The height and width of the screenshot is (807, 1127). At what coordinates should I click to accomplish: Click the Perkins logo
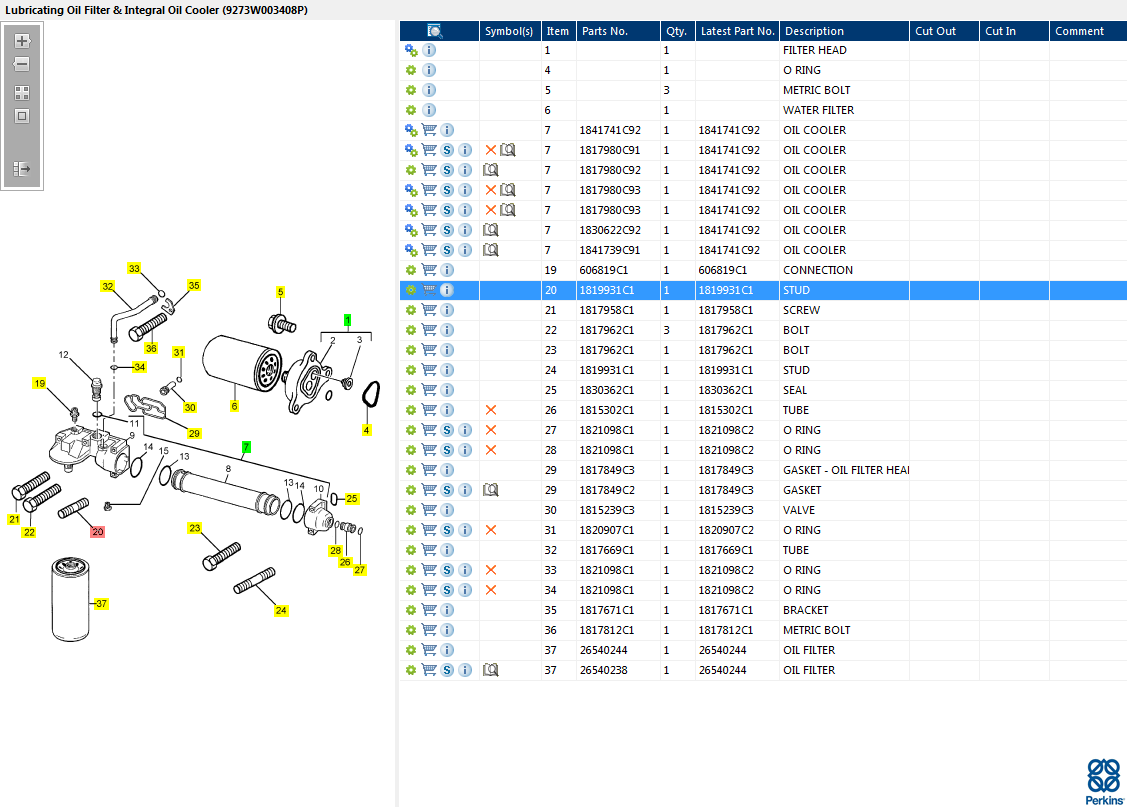1104,782
